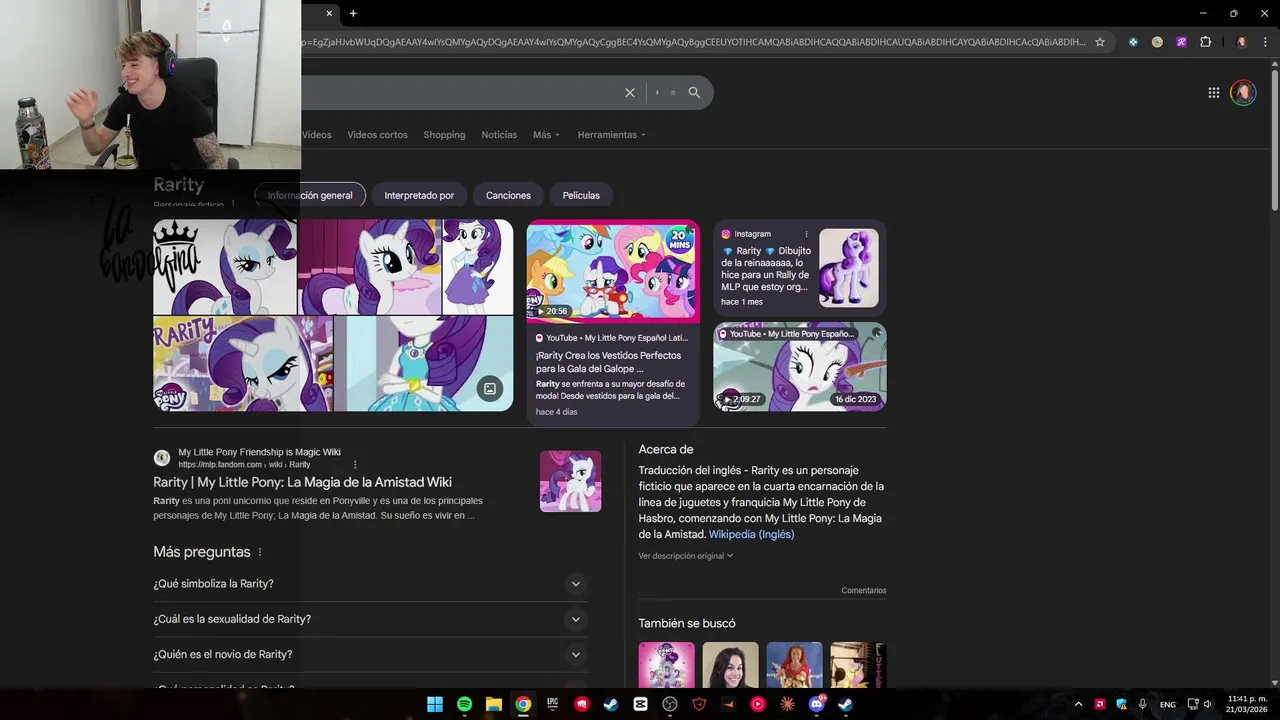Open the Google account avatar menu

tap(1243, 92)
